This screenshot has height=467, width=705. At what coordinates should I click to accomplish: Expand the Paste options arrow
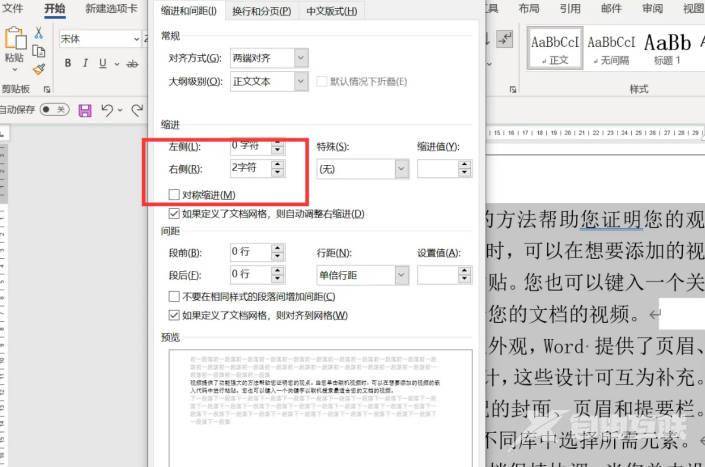tap(15, 69)
